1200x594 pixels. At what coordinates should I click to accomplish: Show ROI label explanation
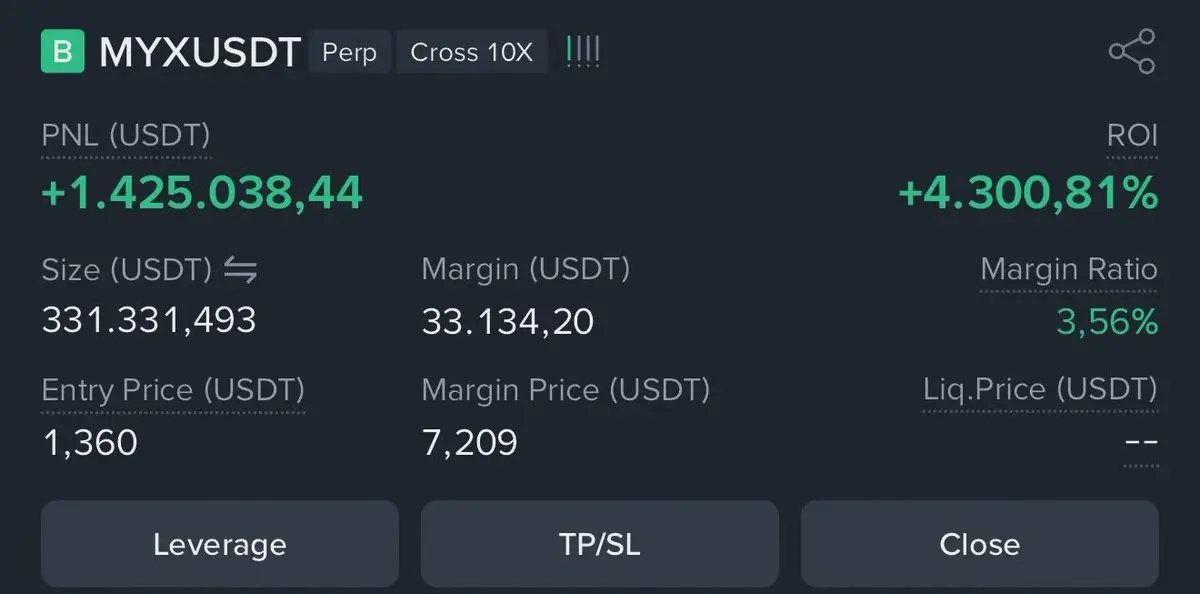click(1132, 136)
